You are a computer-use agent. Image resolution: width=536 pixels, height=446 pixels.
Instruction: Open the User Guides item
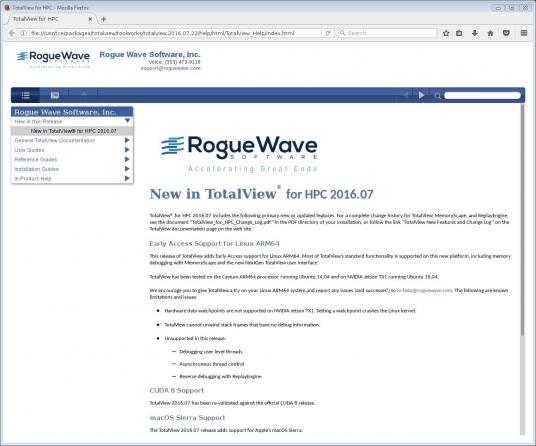click(29, 150)
